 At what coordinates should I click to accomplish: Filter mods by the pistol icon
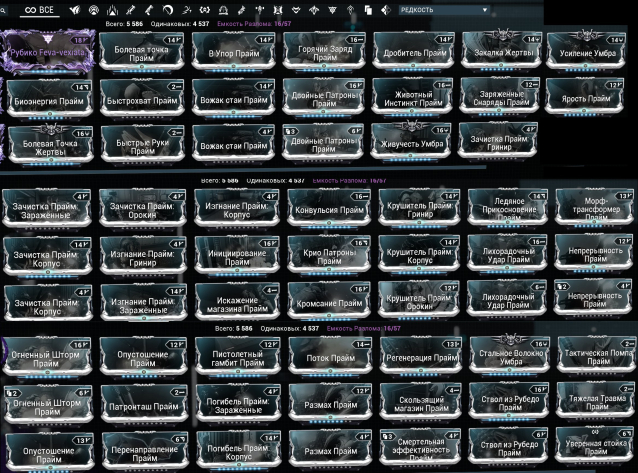tap(149, 10)
